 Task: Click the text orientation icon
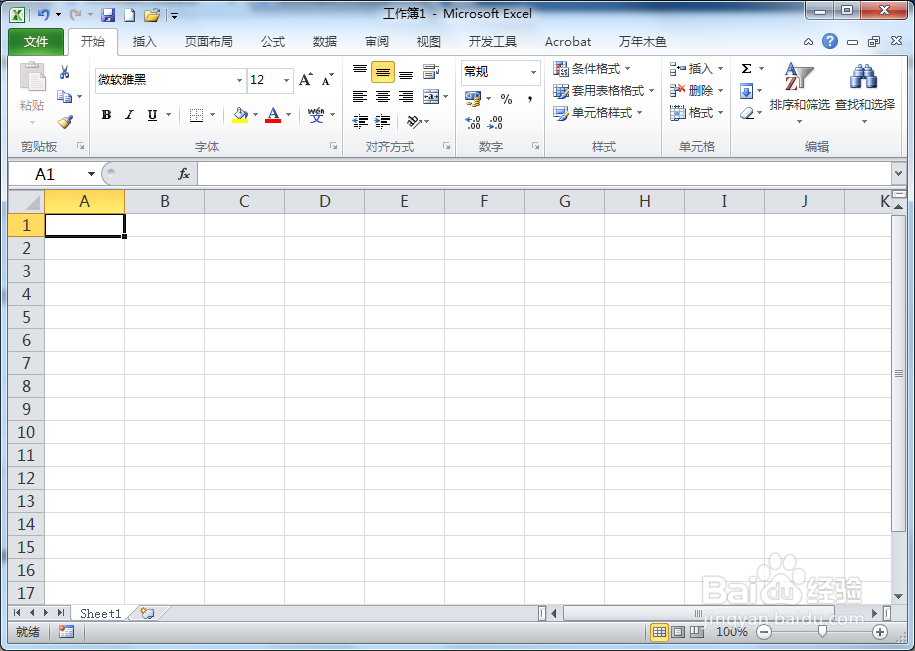pos(414,121)
